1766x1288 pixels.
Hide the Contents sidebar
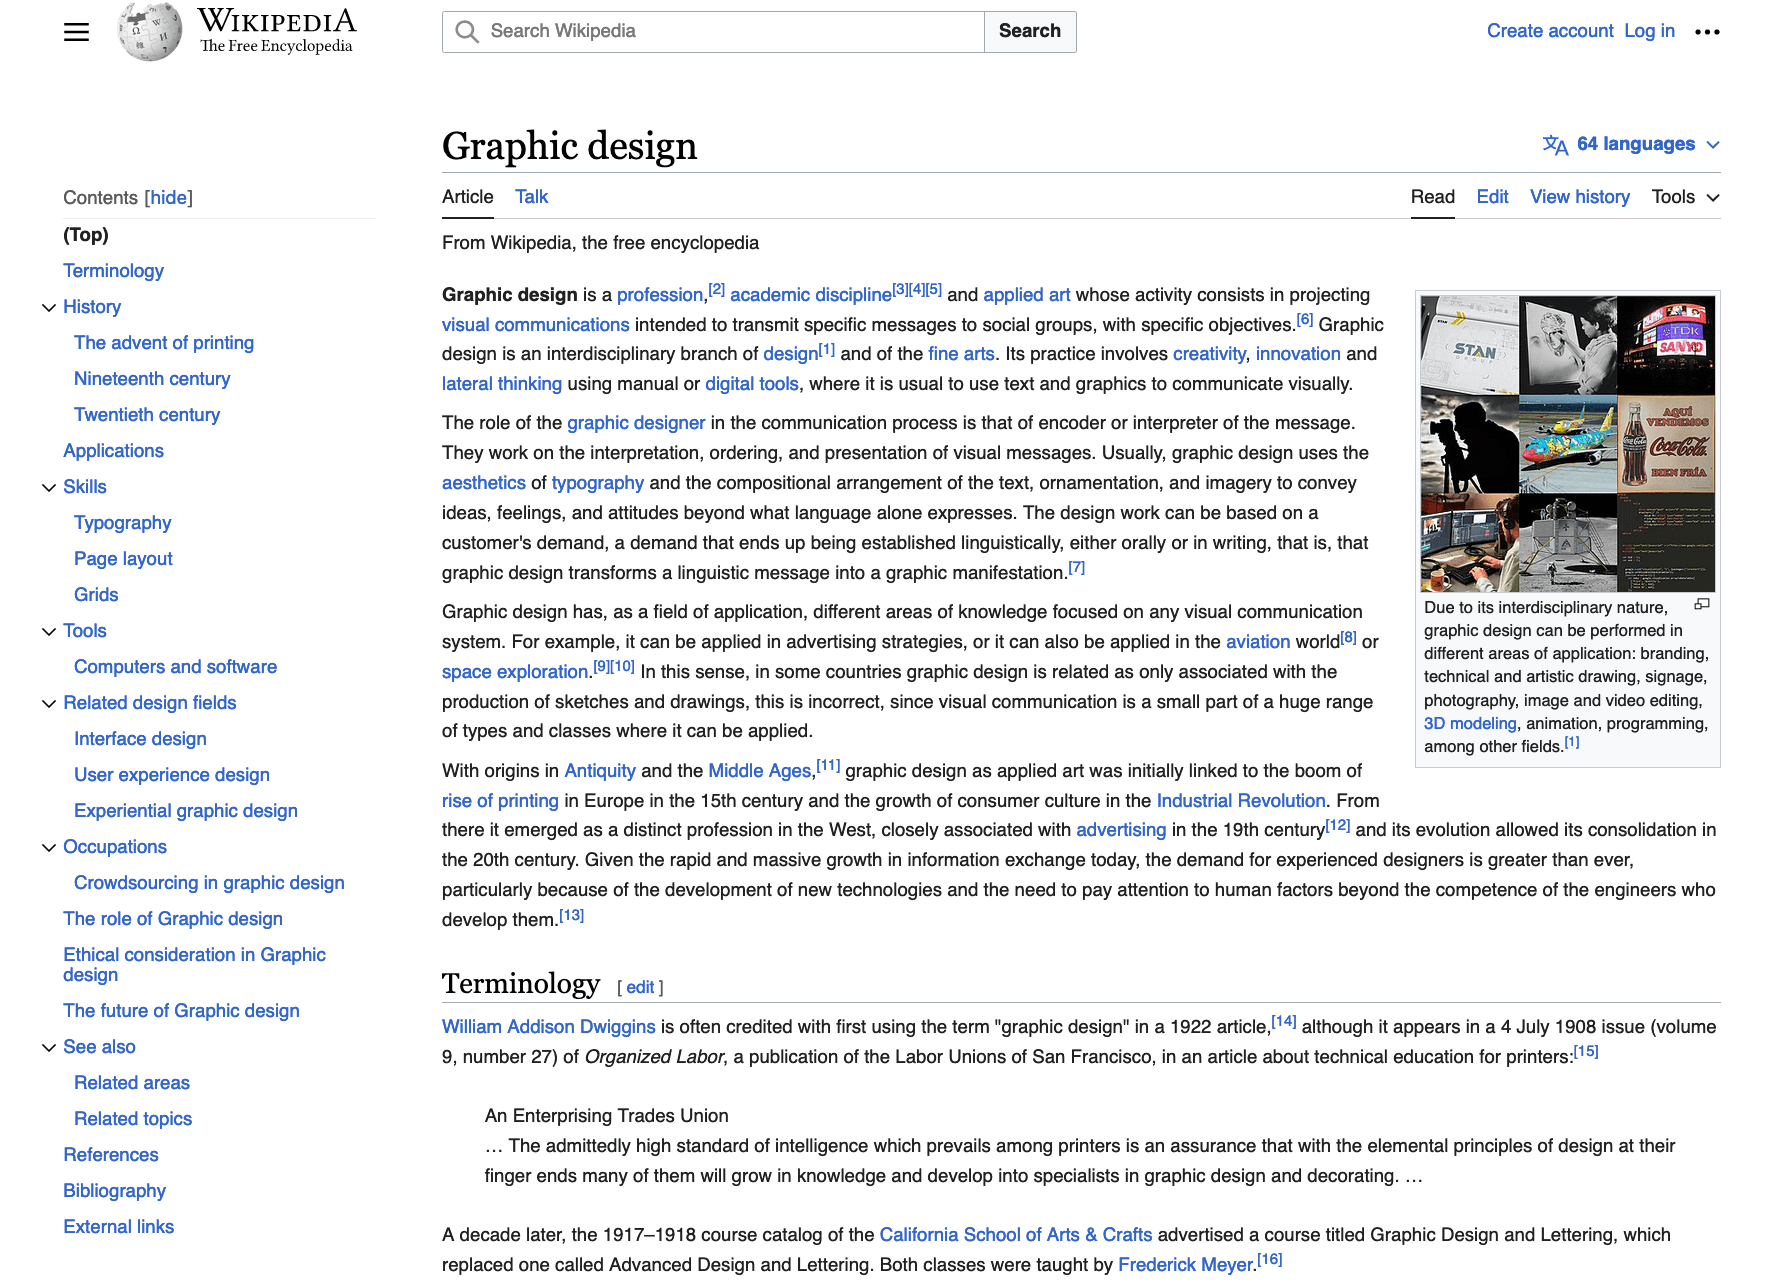(169, 198)
